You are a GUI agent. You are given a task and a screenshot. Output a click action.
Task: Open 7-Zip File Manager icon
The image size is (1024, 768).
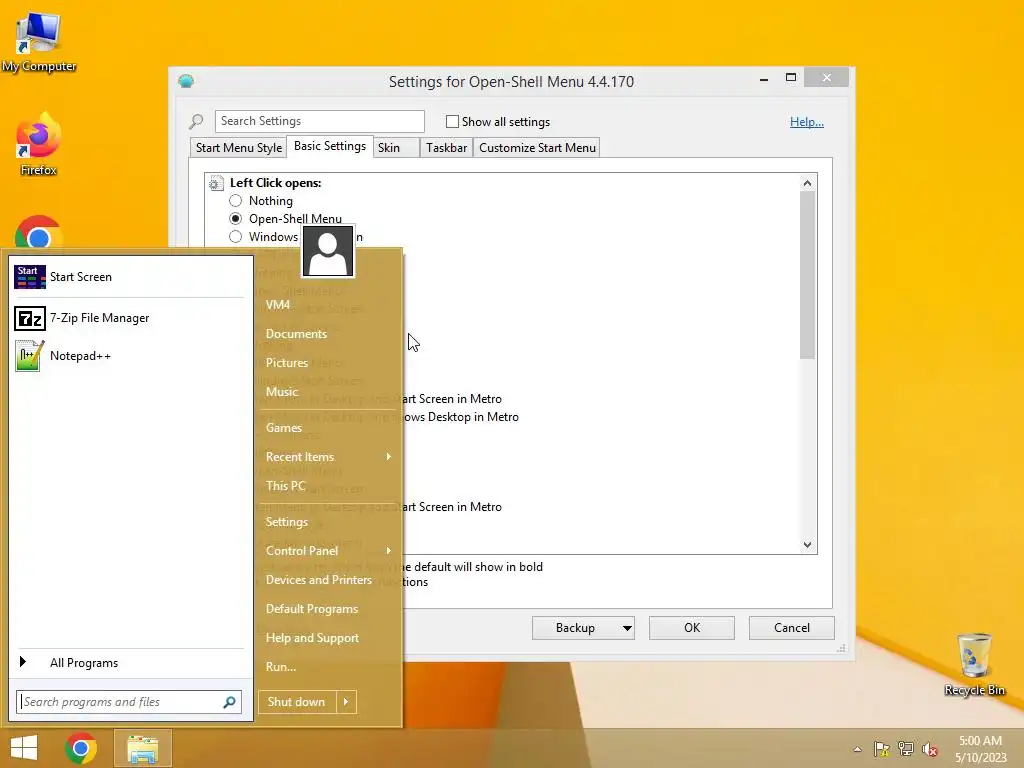[29, 318]
